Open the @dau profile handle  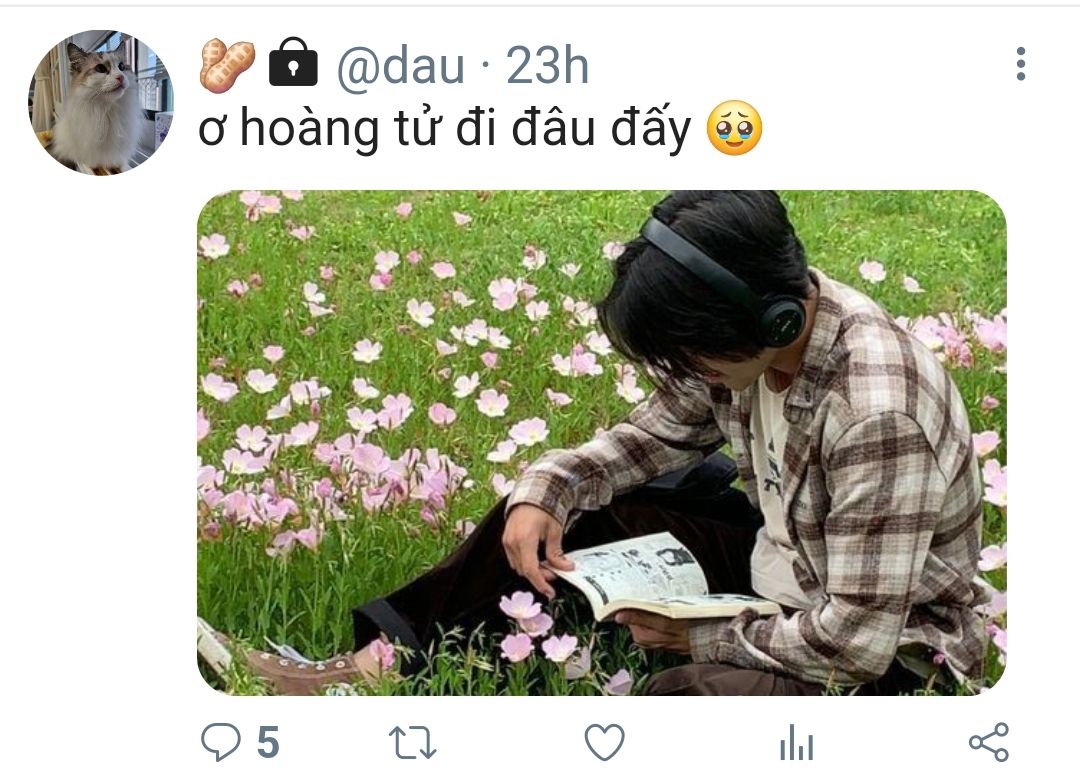[x=400, y=67]
